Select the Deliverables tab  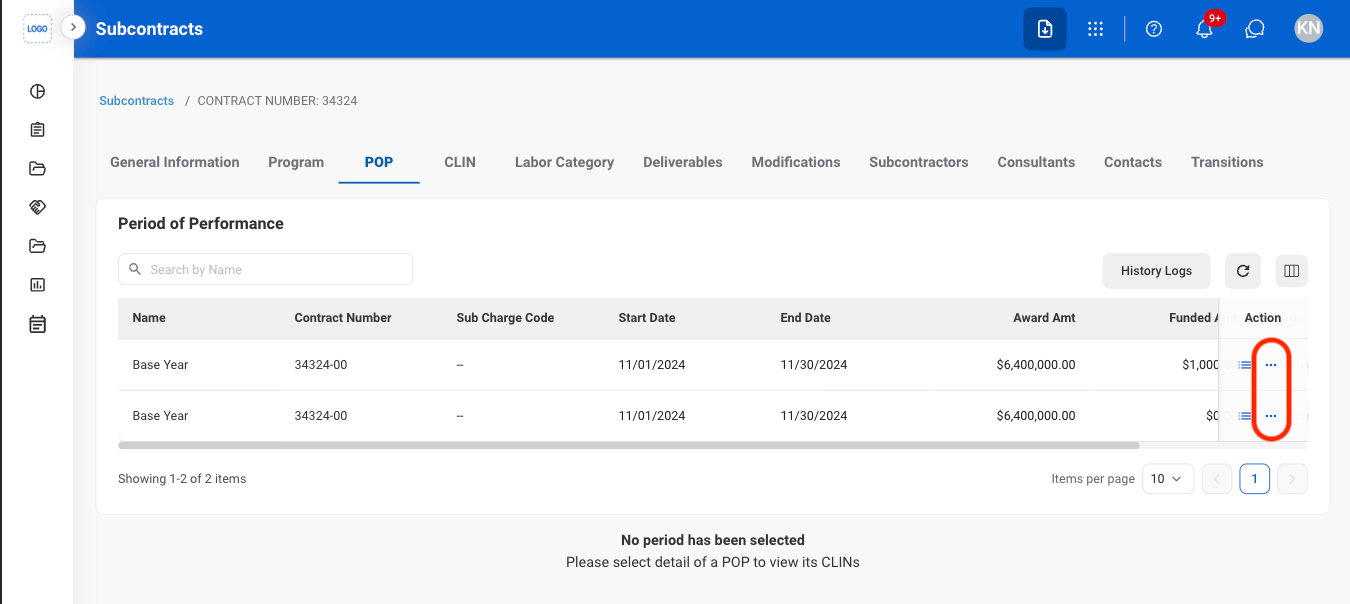point(683,162)
